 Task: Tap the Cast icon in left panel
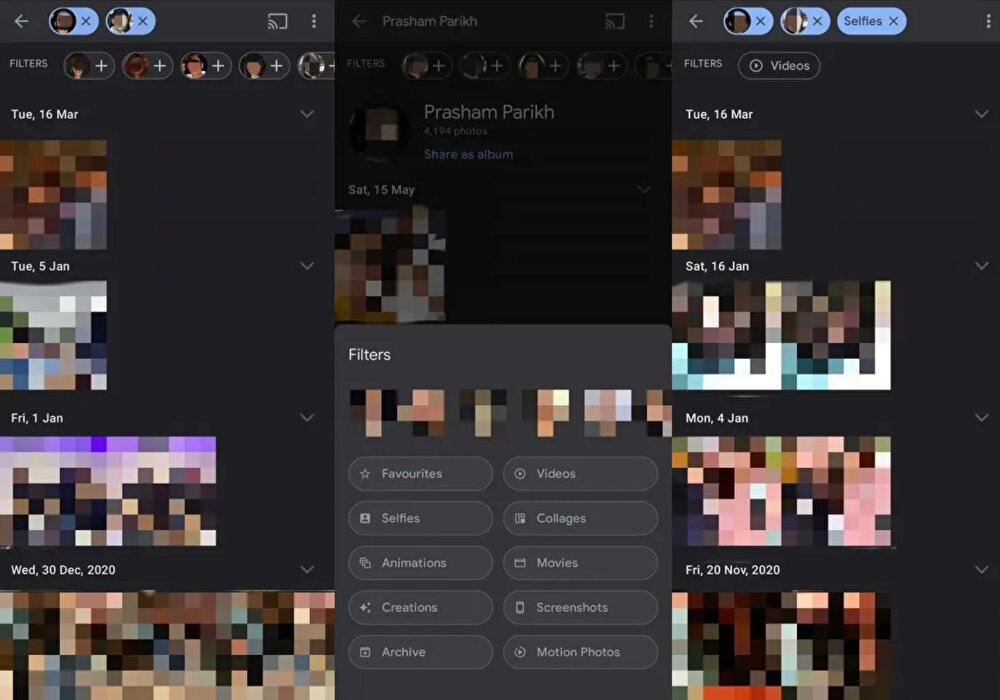click(278, 21)
